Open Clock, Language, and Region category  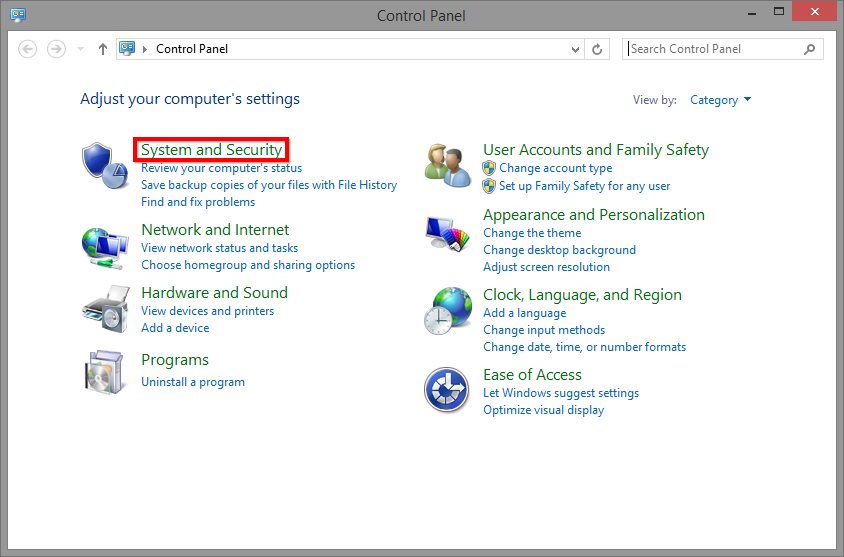coord(582,295)
